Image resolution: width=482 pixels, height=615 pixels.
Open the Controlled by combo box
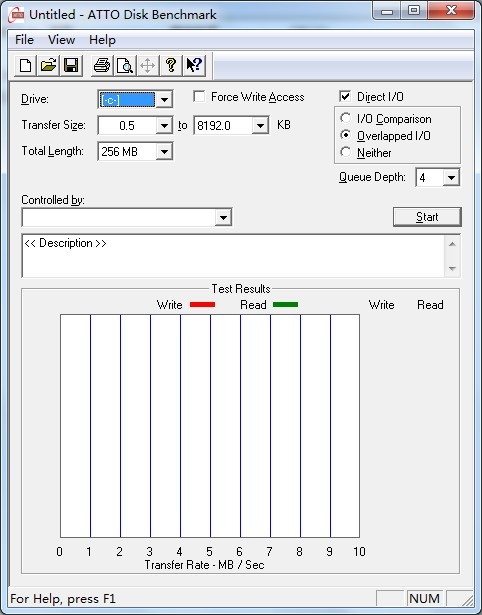pyautogui.click(x=127, y=217)
